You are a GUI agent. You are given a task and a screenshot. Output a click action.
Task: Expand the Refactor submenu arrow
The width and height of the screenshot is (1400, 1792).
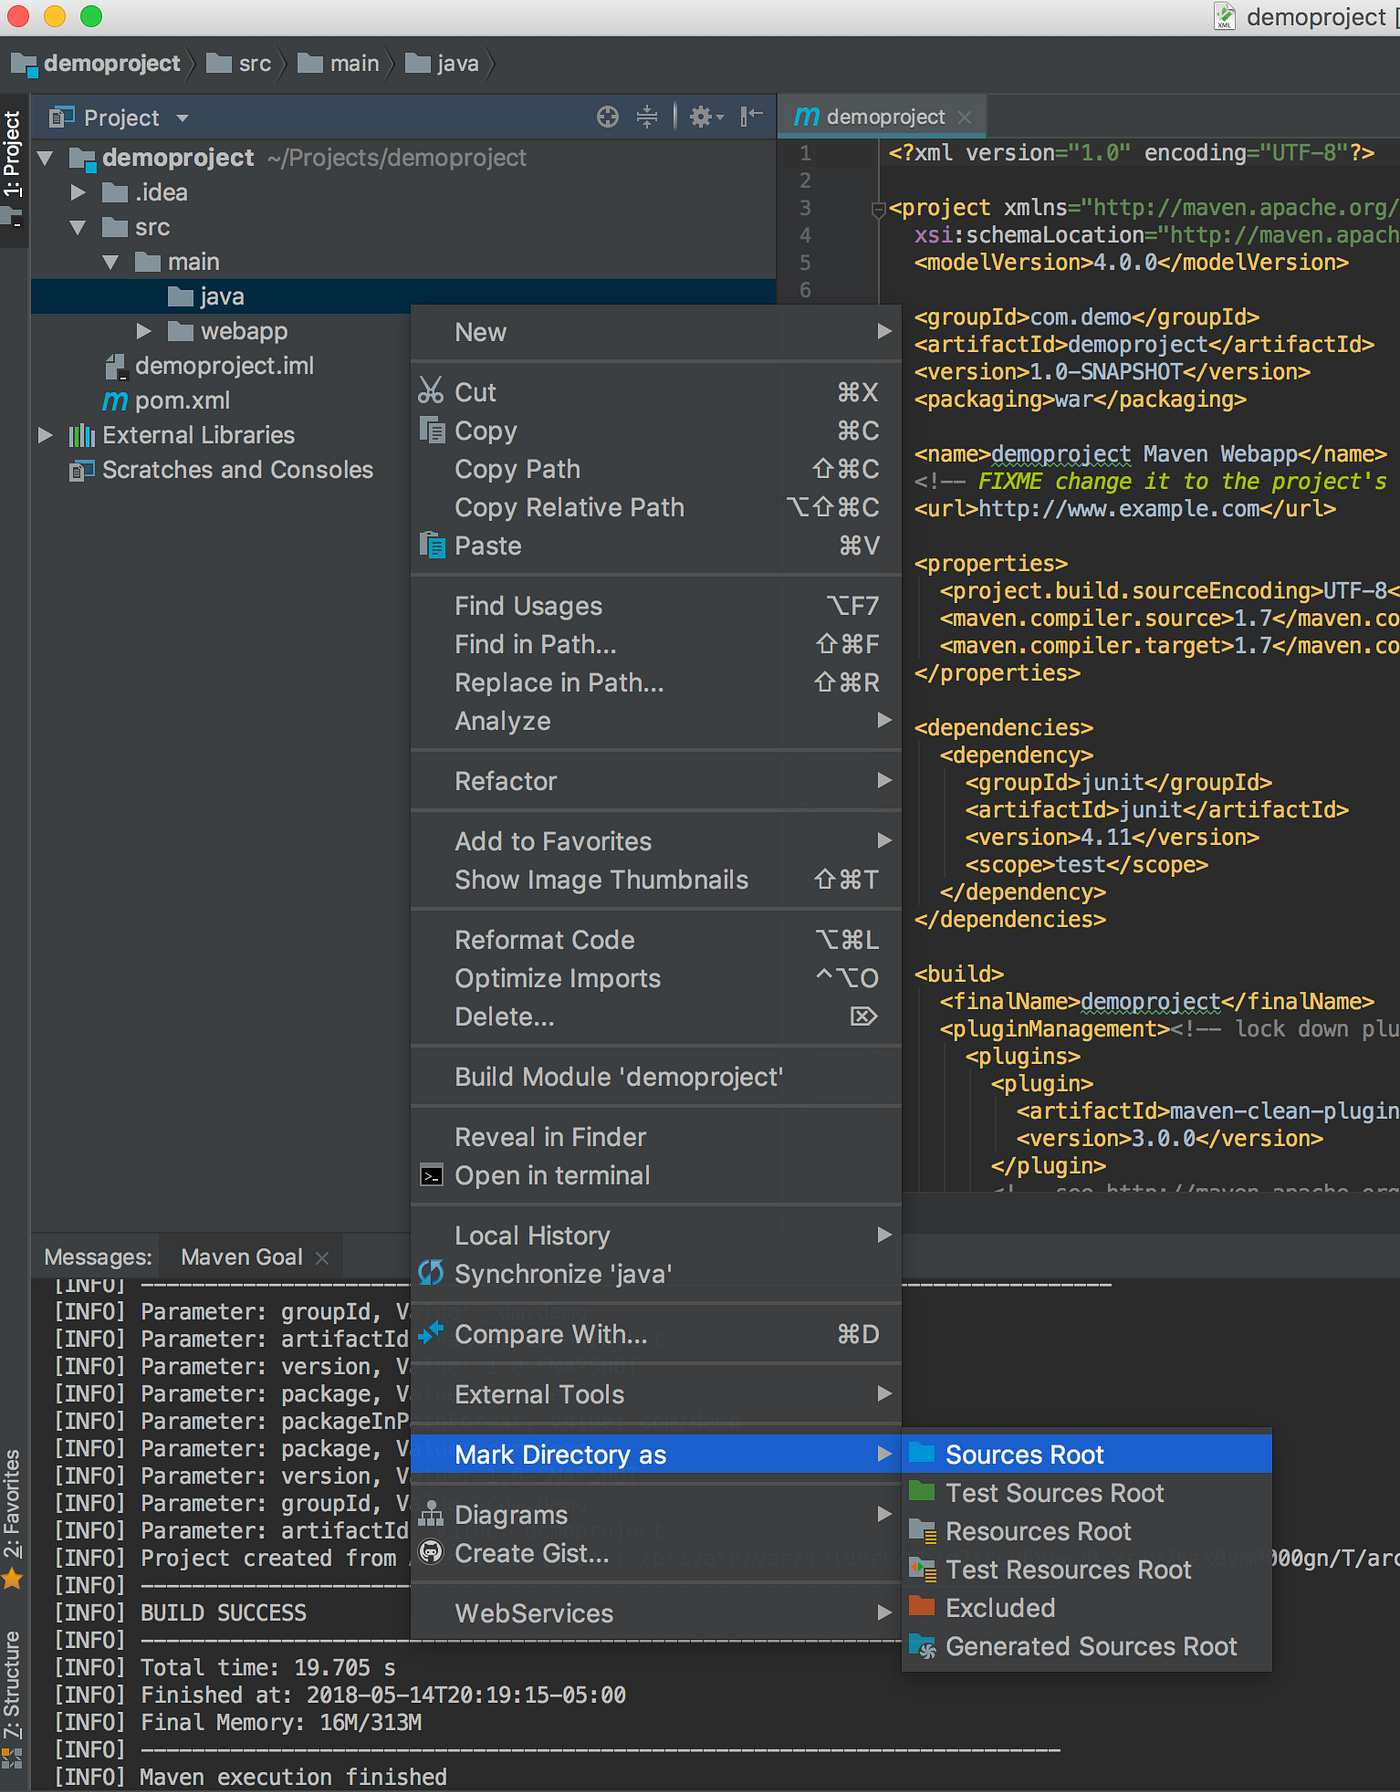[x=884, y=780]
